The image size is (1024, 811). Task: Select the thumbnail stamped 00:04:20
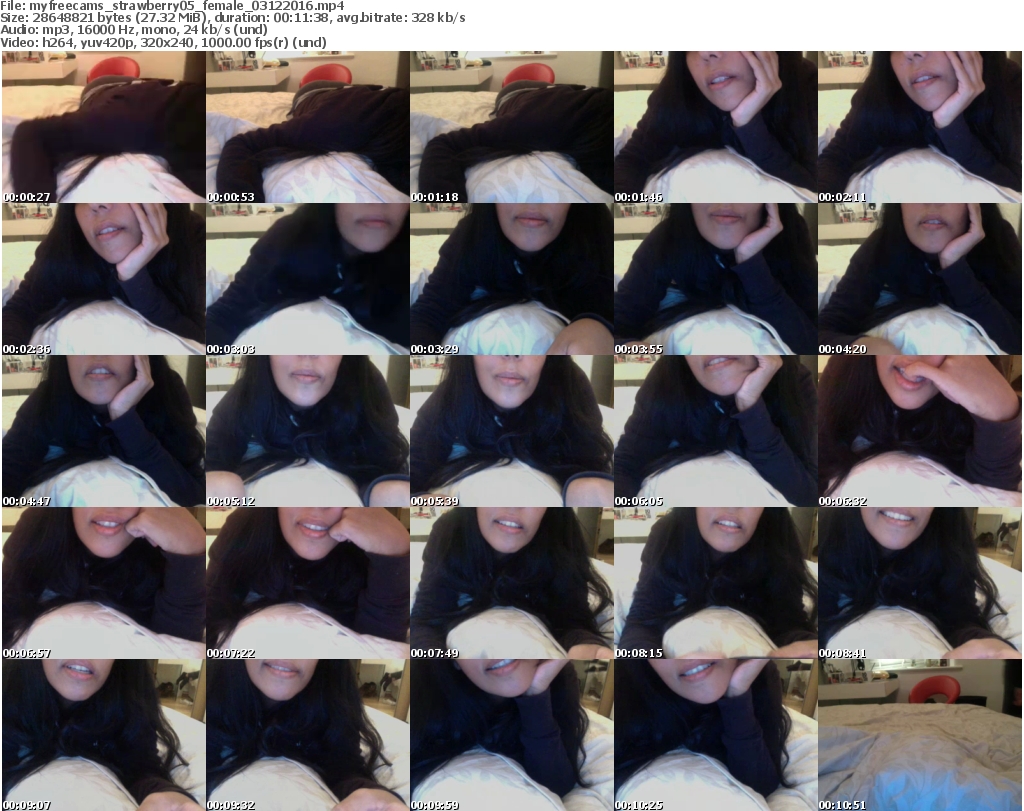(x=920, y=279)
